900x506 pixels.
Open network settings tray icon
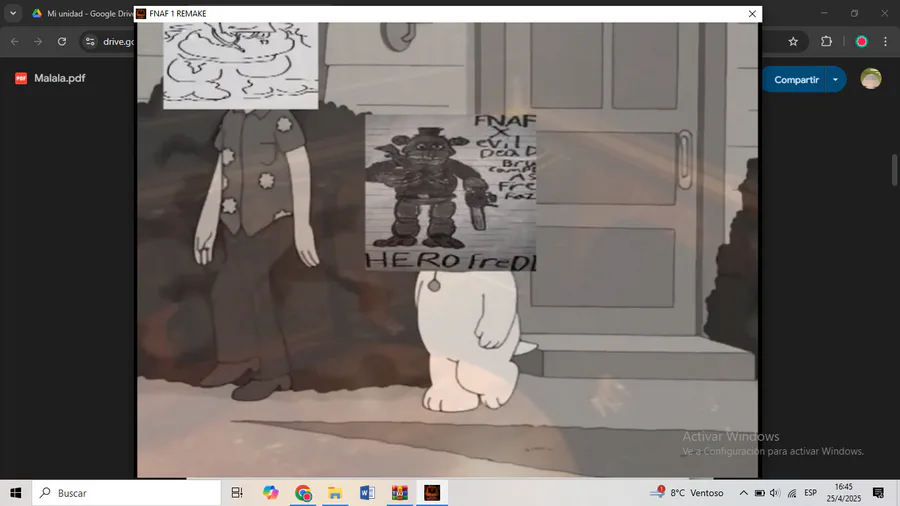(792, 493)
